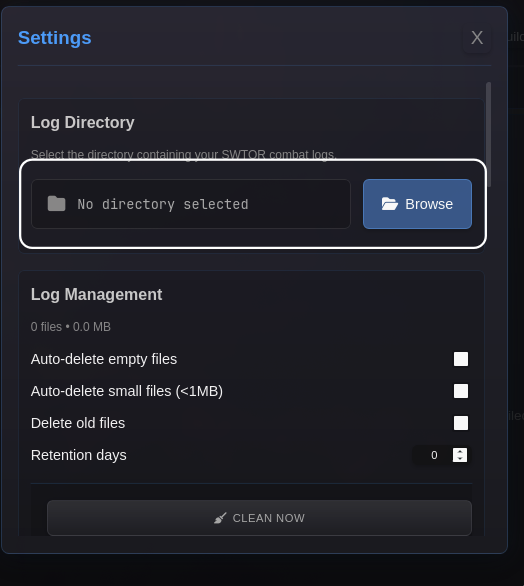Click the '0 files • 0.0 MB' status text

coord(71,327)
